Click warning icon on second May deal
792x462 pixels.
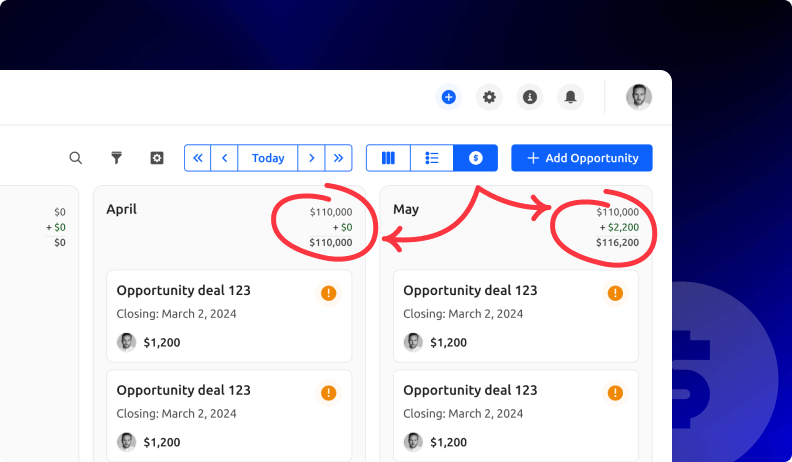pos(615,393)
